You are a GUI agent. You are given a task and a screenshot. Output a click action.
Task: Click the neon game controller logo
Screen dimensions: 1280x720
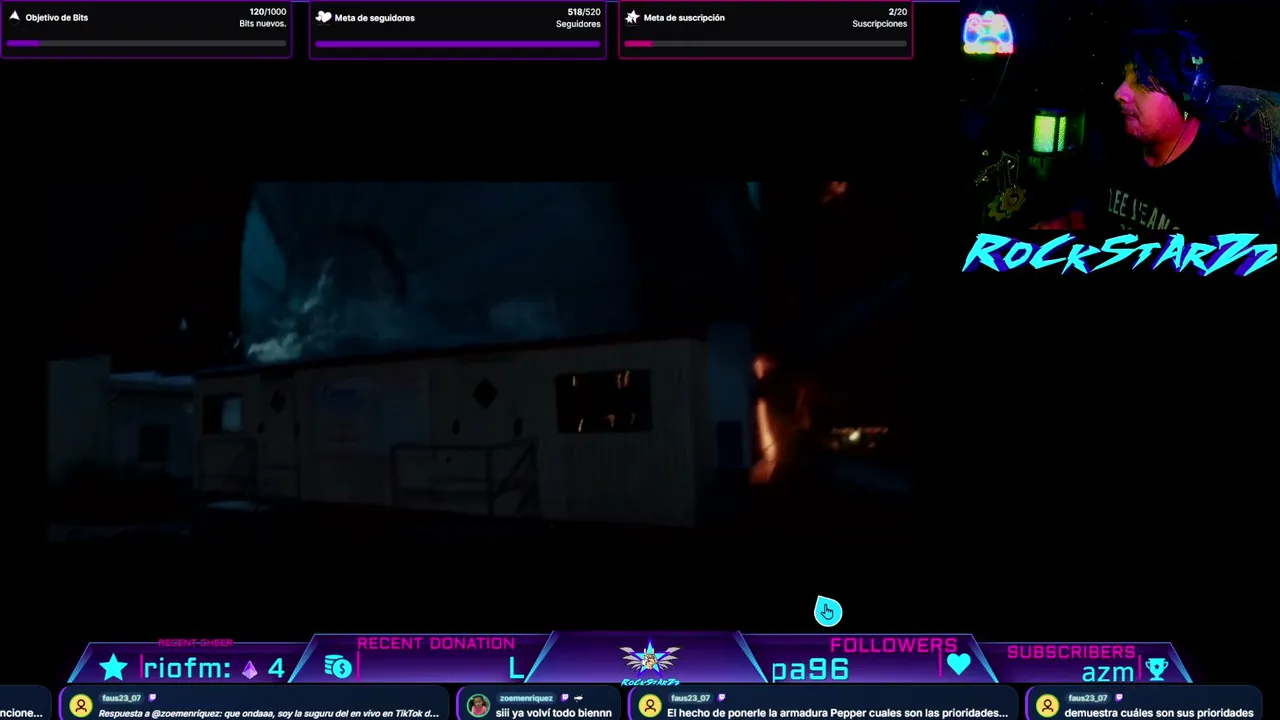click(x=988, y=33)
